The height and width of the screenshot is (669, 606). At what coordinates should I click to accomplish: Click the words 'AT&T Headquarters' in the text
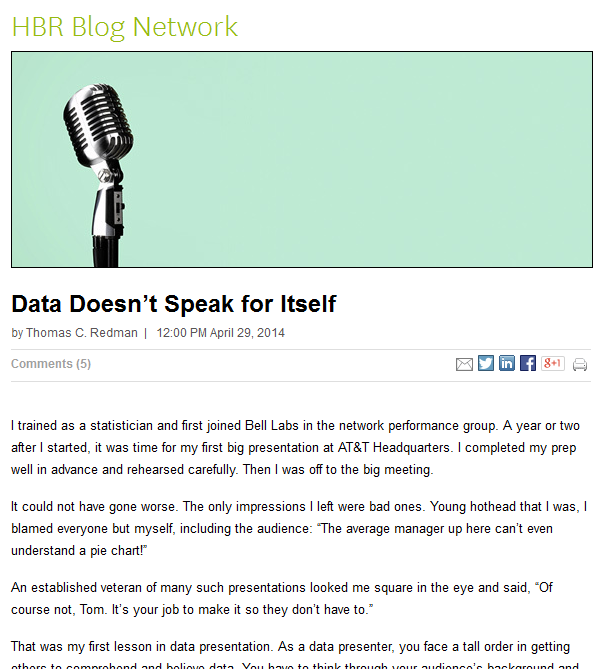[394, 448]
